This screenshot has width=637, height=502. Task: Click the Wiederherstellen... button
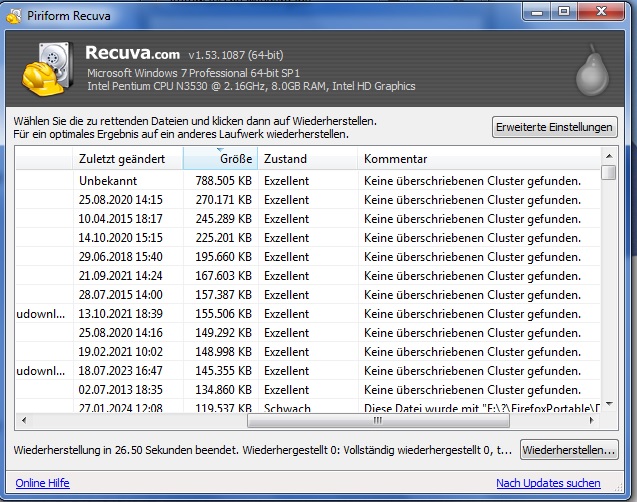569,450
